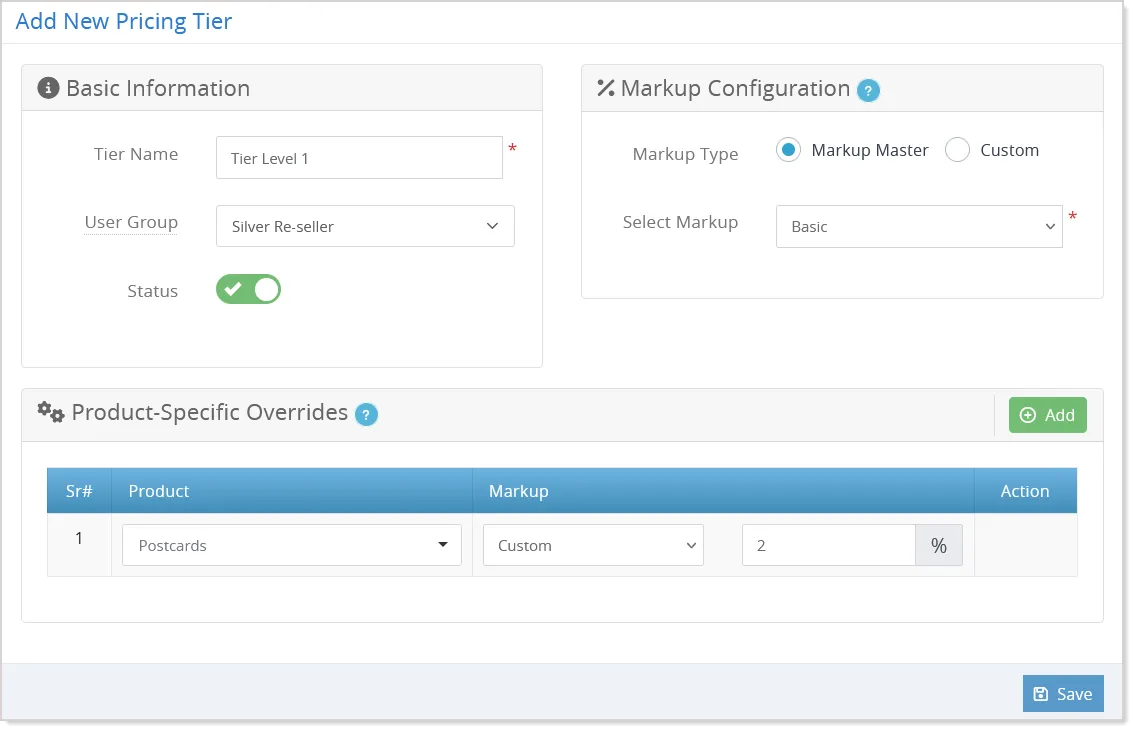Click the Sr# column header
This screenshot has height=731, width=1134.
click(x=79, y=491)
